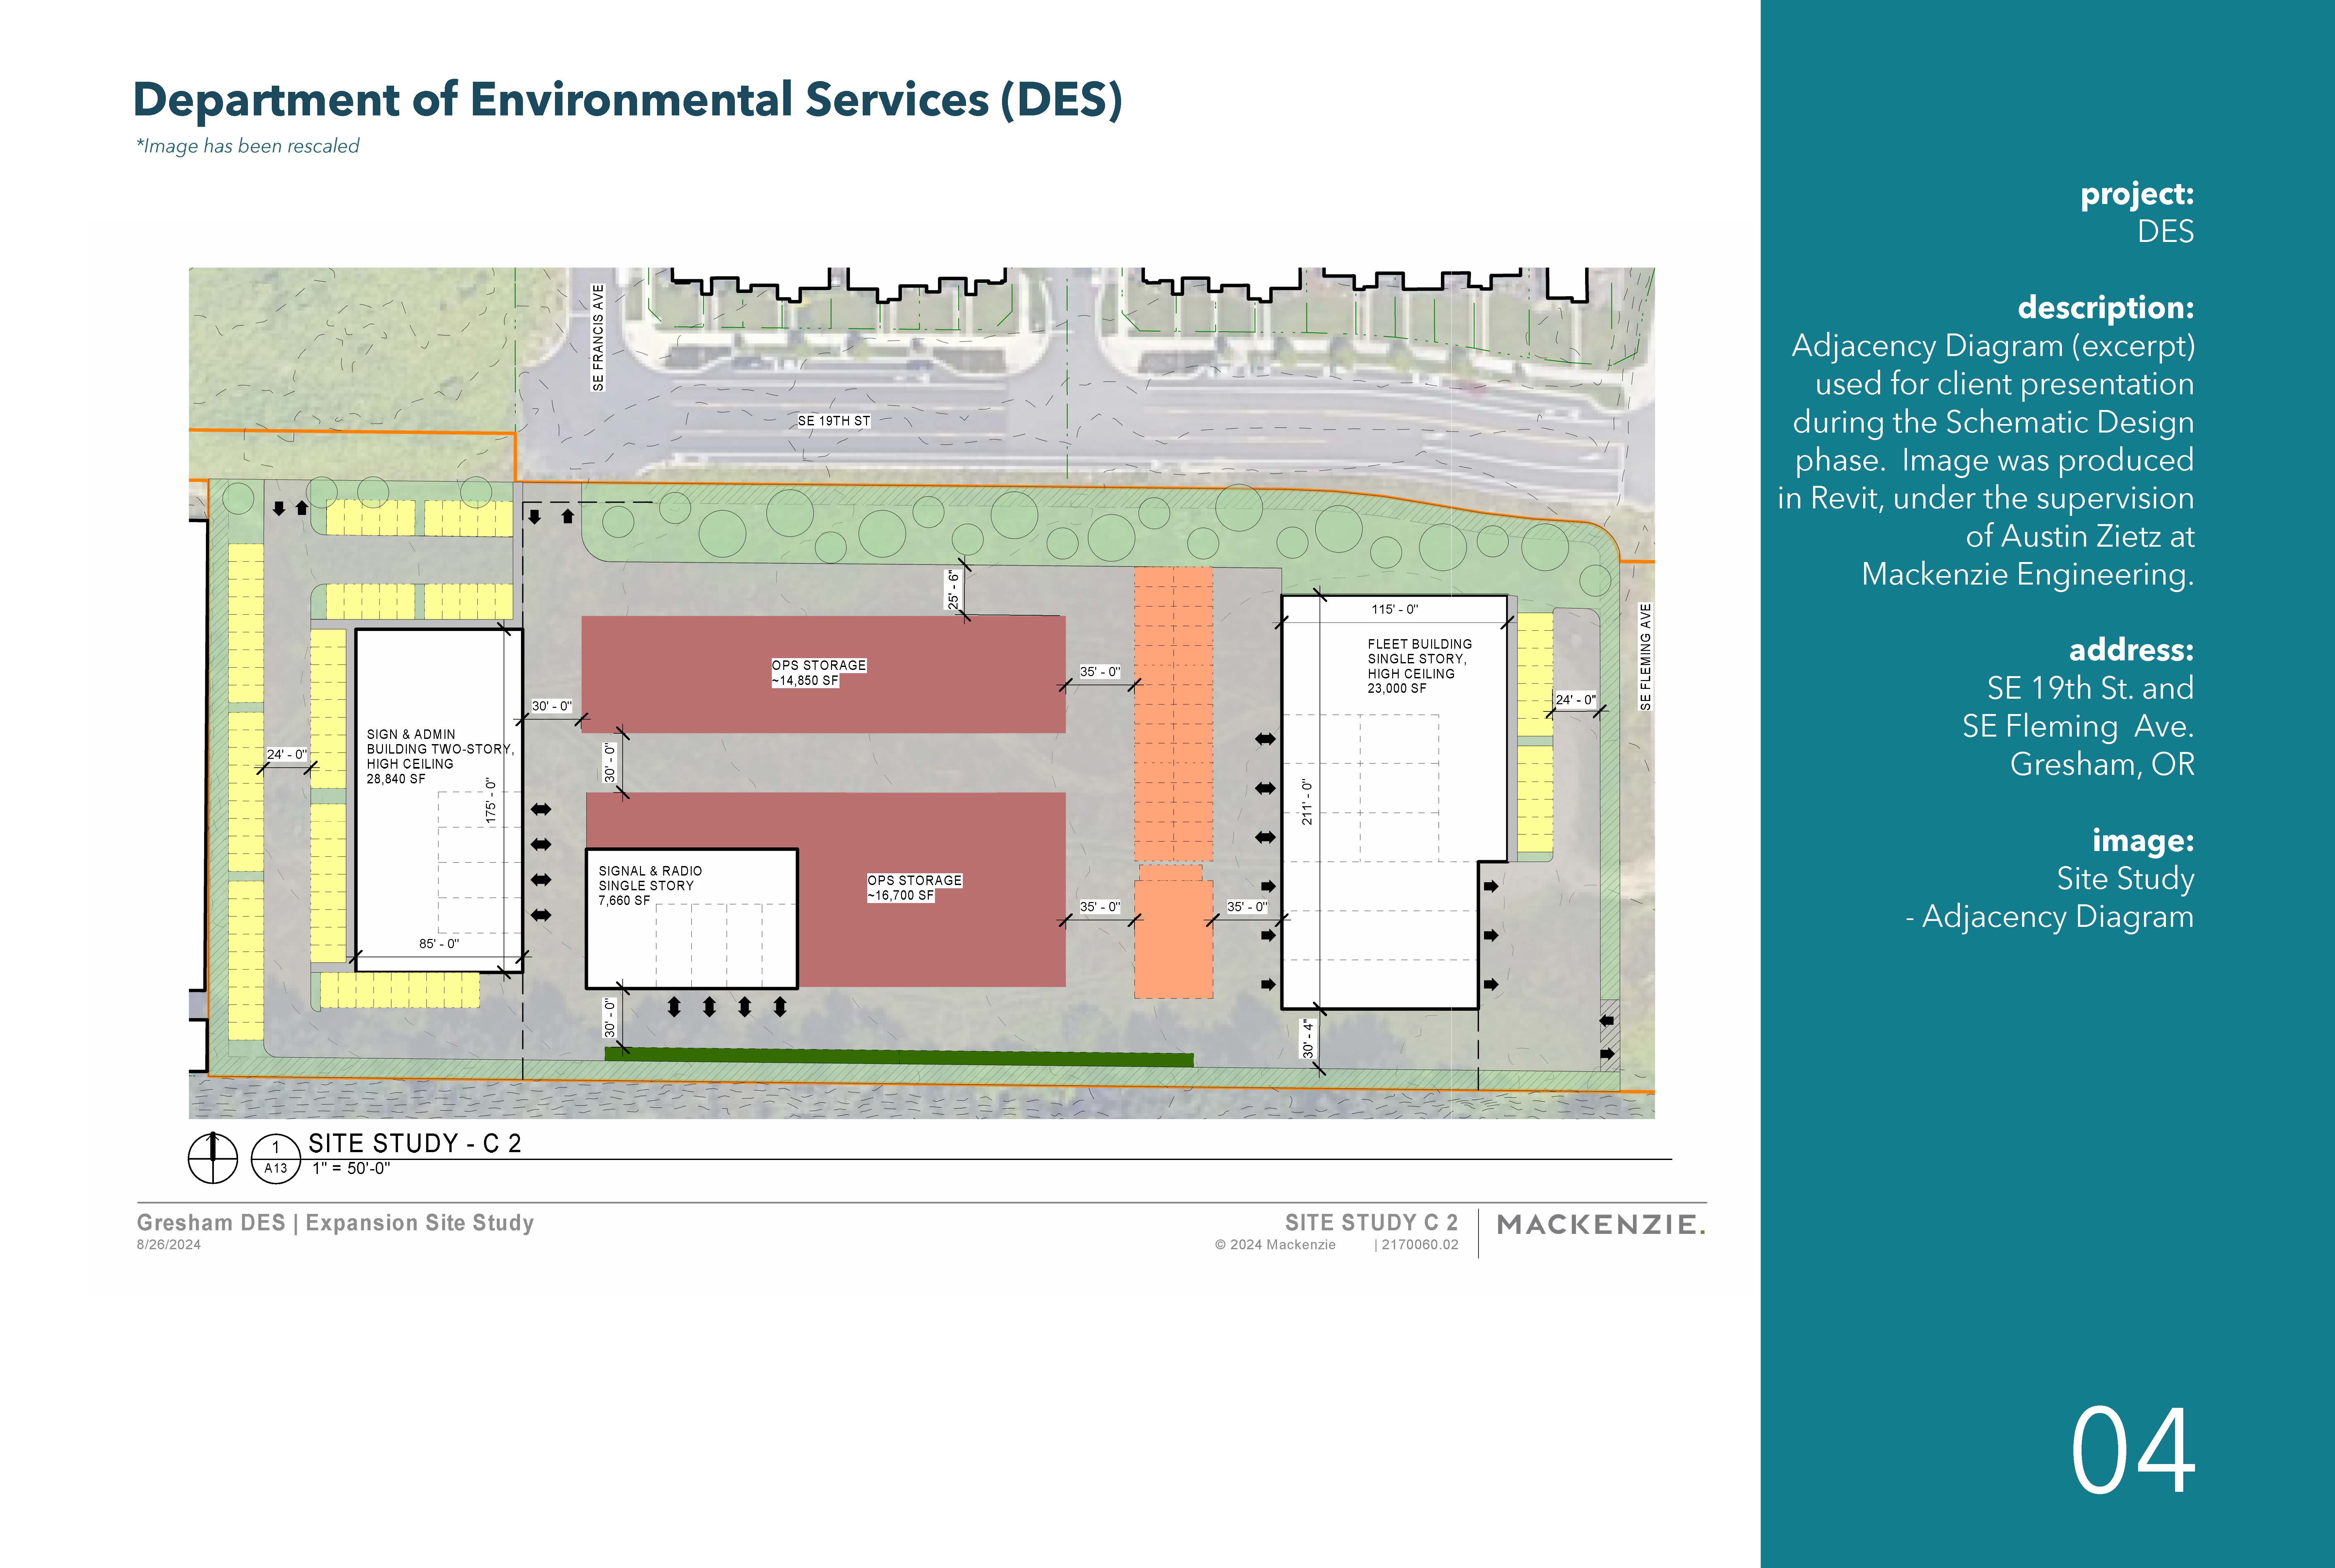Viewport: 2335px width, 1568px height.
Task: Click the SITE STUDY - C 2 title
Action: (415, 1143)
